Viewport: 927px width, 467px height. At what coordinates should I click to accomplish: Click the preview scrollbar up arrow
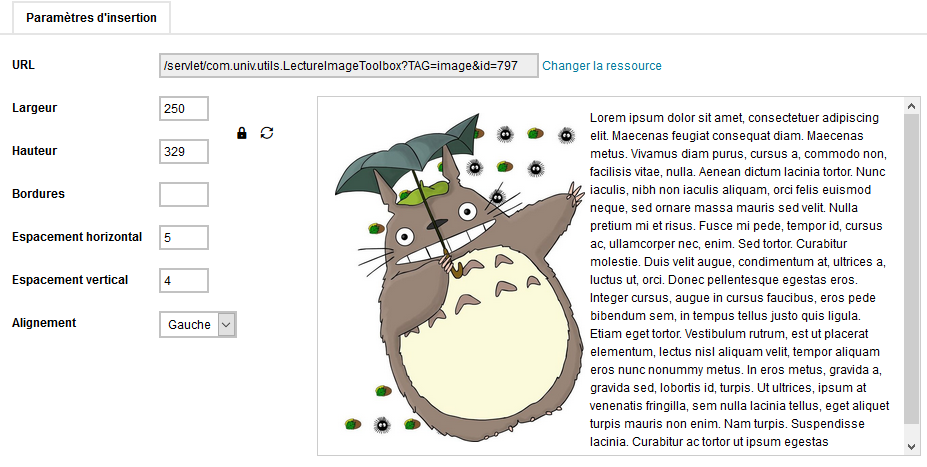coord(911,106)
